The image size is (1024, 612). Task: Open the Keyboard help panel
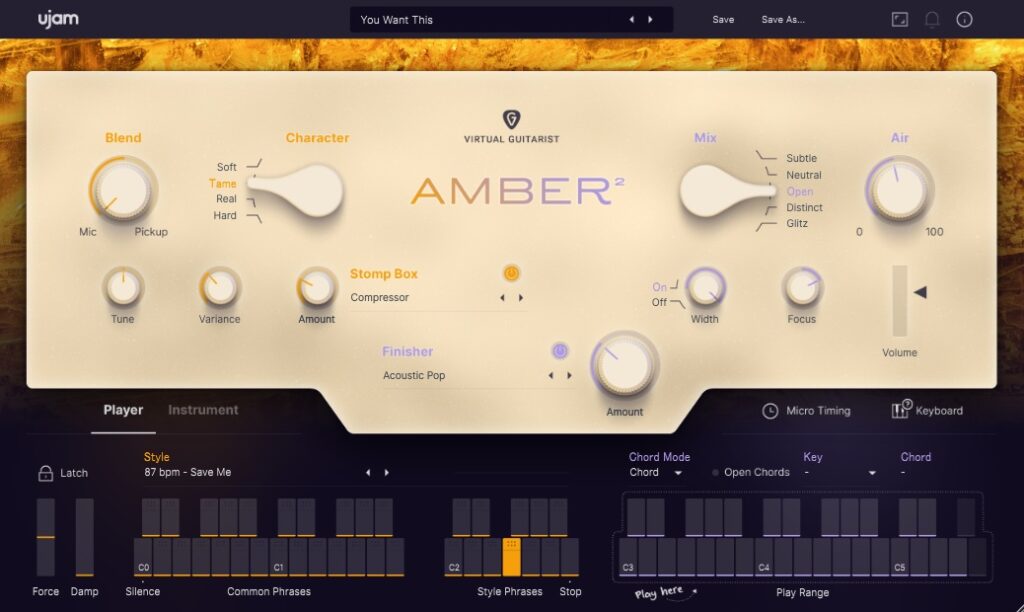[x=927, y=410]
